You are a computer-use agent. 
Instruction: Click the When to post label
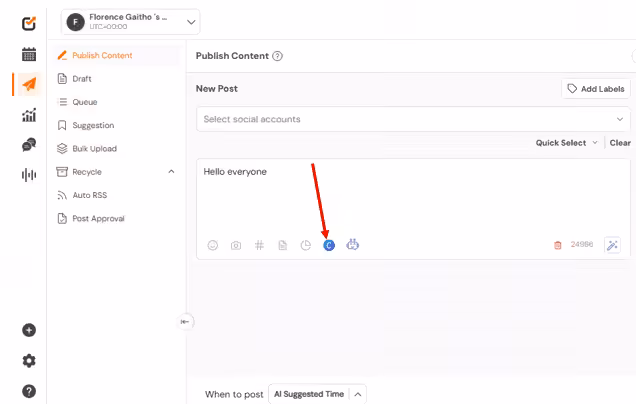click(x=234, y=394)
